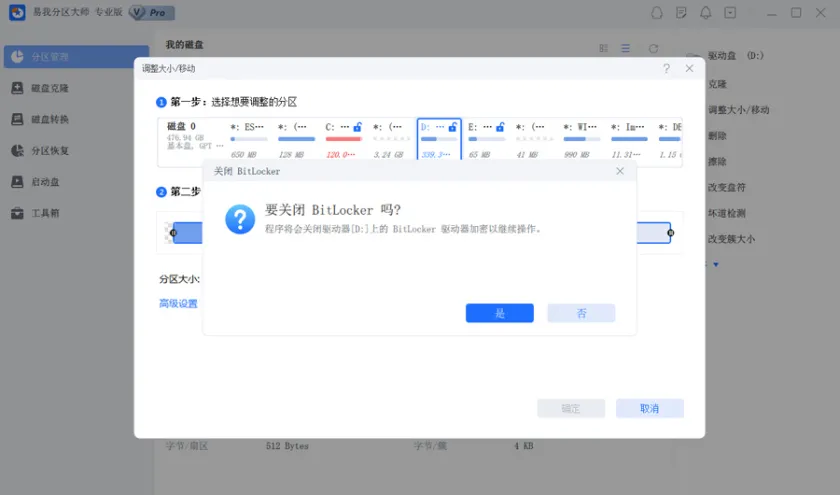Click the first title bar notification icon
The image size is (840, 495).
[657, 12]
